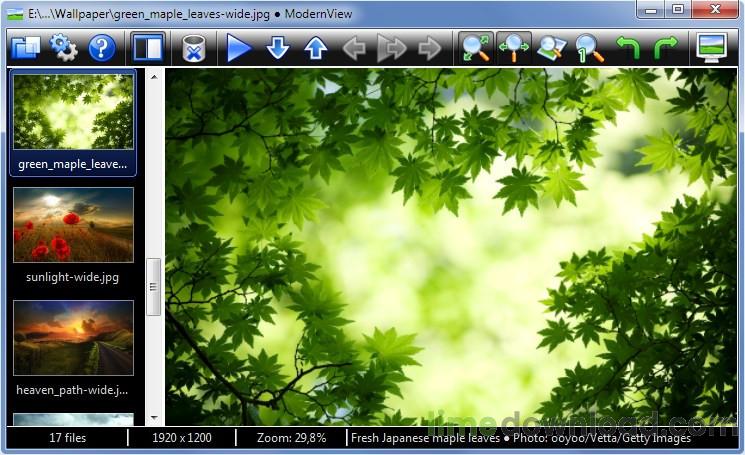The height and width of the screenshot is (455, 745).
Task: Toggle fit-to-width zoom magnifier icon
Action: pos(514,47)
